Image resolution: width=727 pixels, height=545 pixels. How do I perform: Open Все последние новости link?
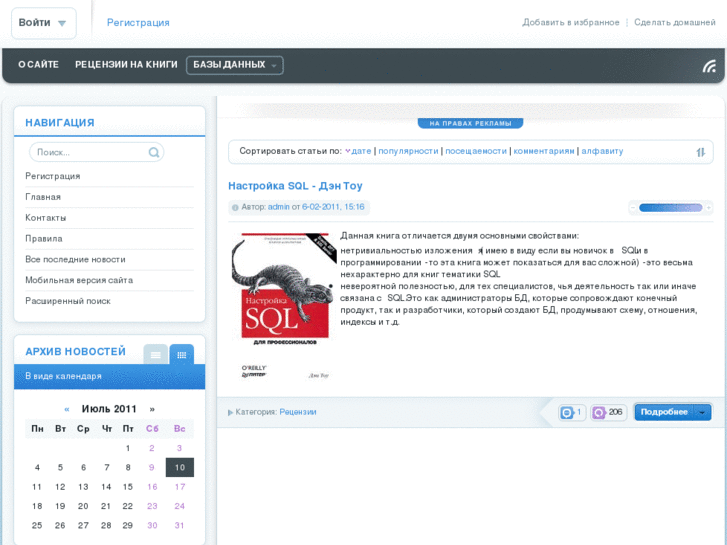pyautogui.click(x=76, y=260)
